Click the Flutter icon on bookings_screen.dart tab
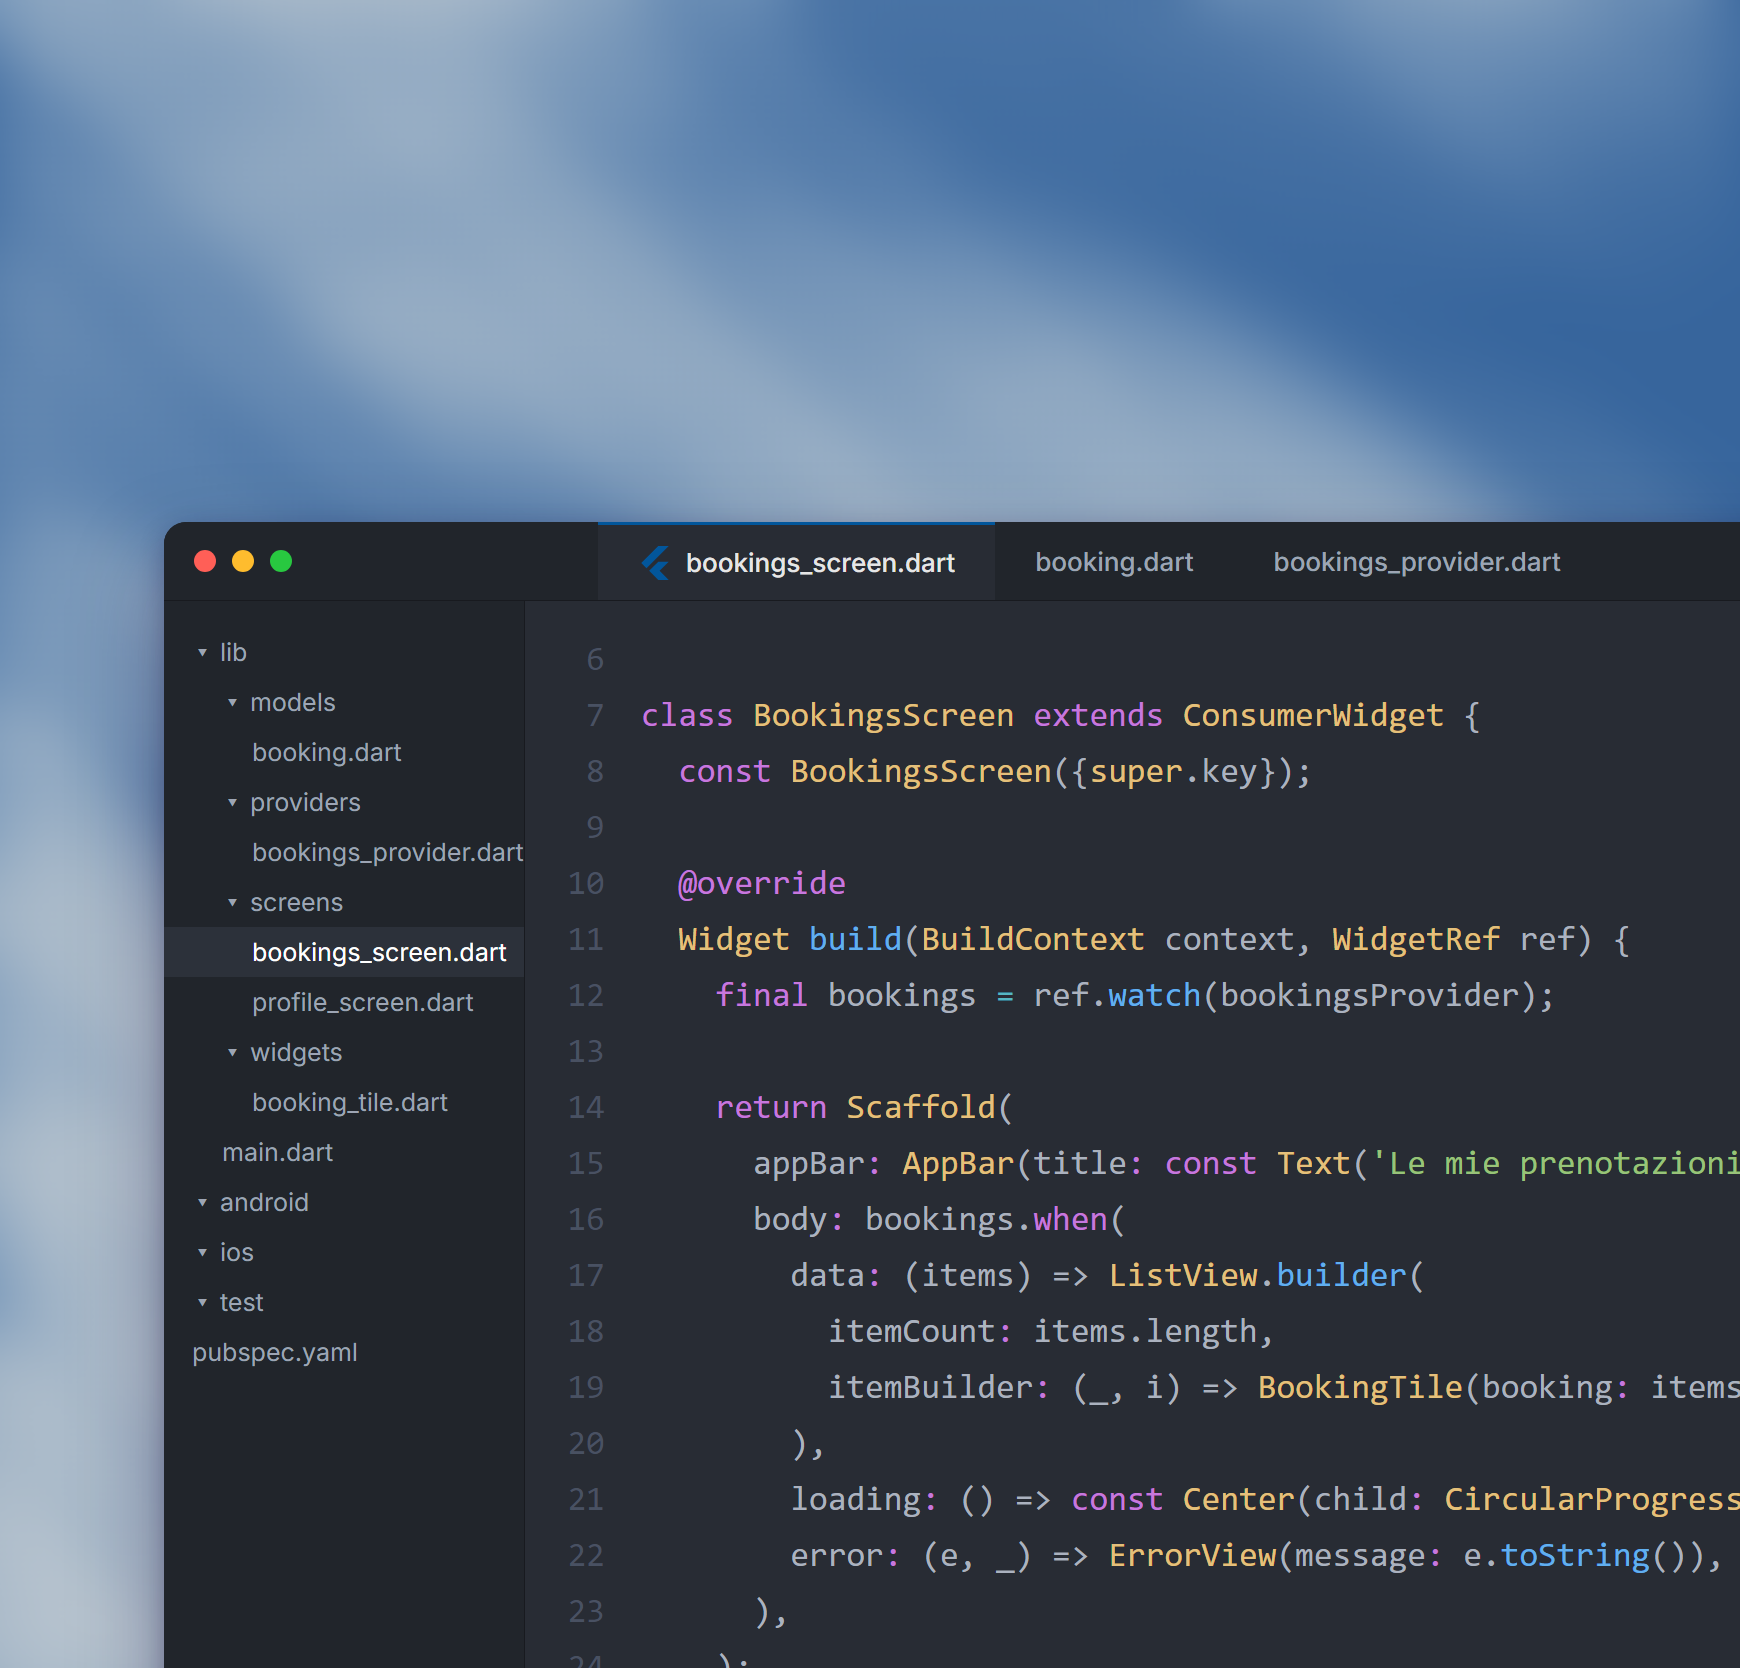 [656, 563]
